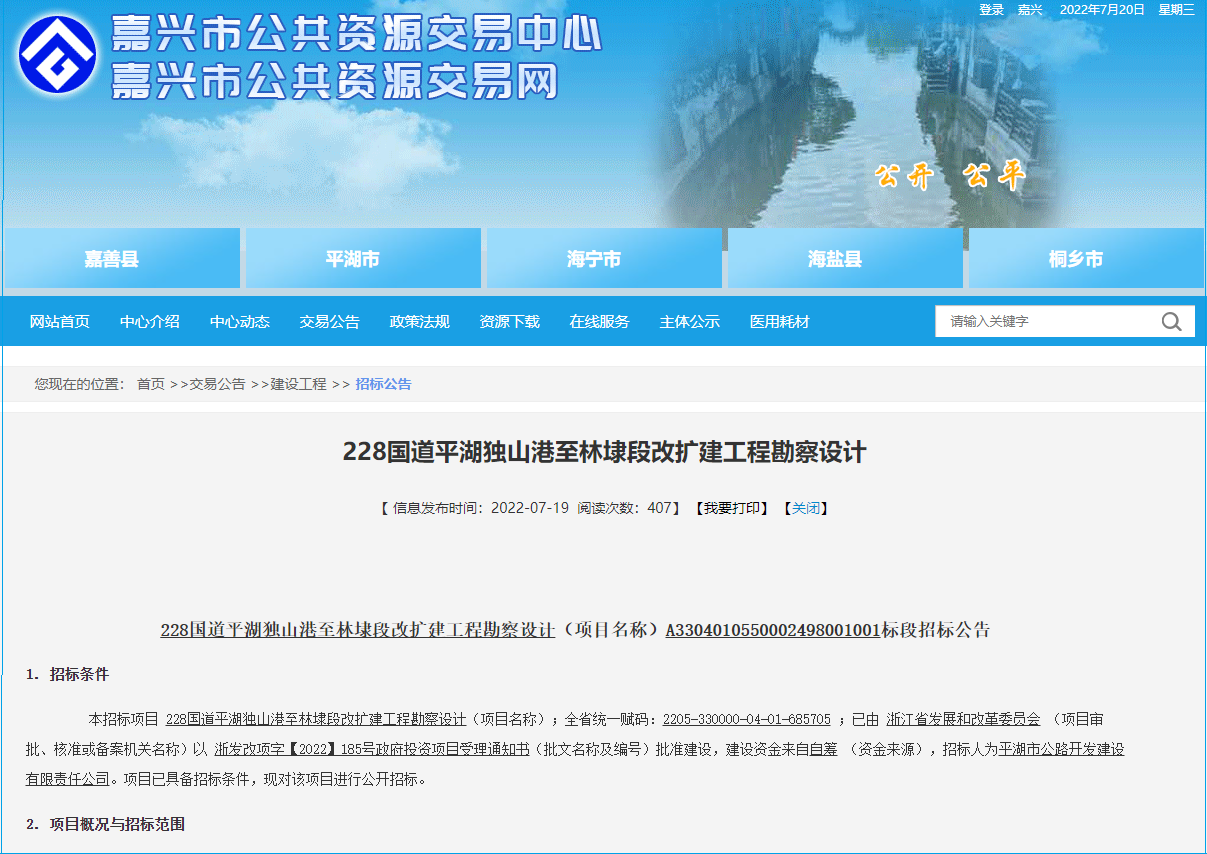Go to 交易公告 in navigation menu
Screen dimensions: 1207x854
(330, 322)
